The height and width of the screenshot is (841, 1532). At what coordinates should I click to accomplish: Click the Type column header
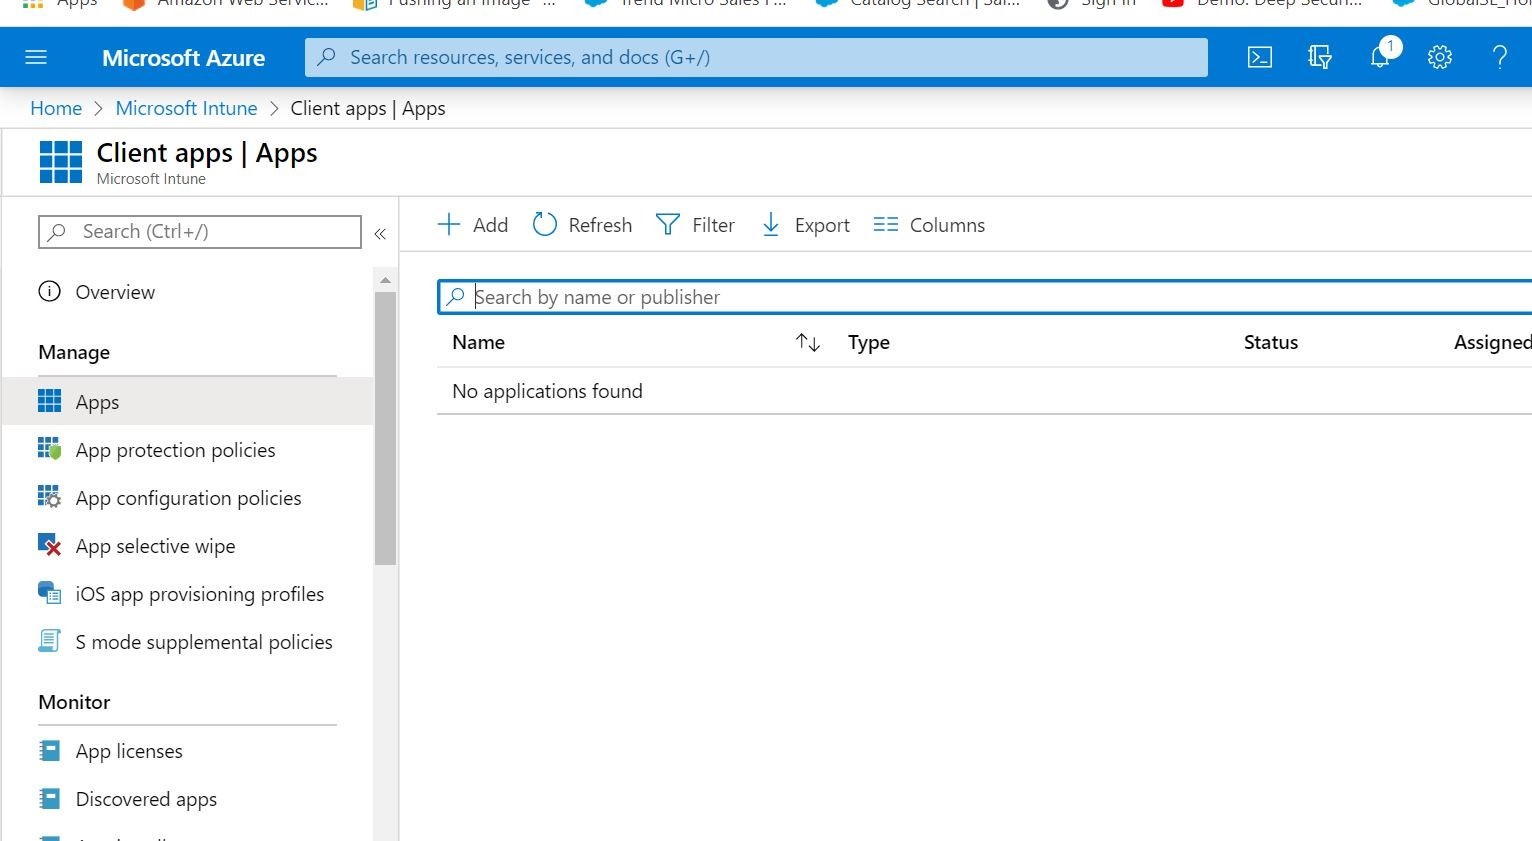[869, 342]
